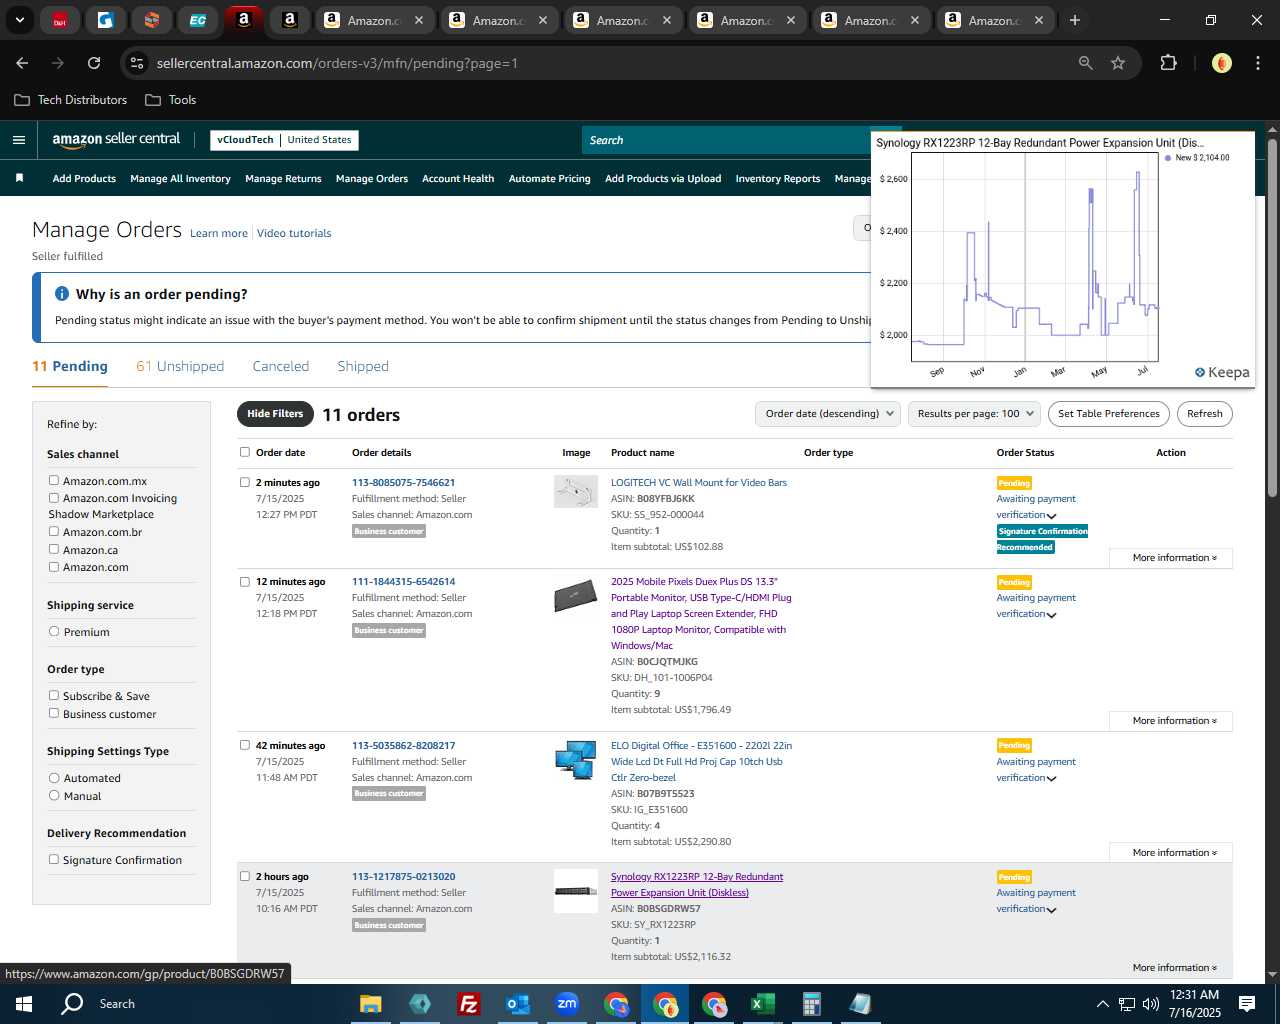The image size is (1280, 1024).
Task: Check the Subscribe & Save order type
Action: (54, 695)
